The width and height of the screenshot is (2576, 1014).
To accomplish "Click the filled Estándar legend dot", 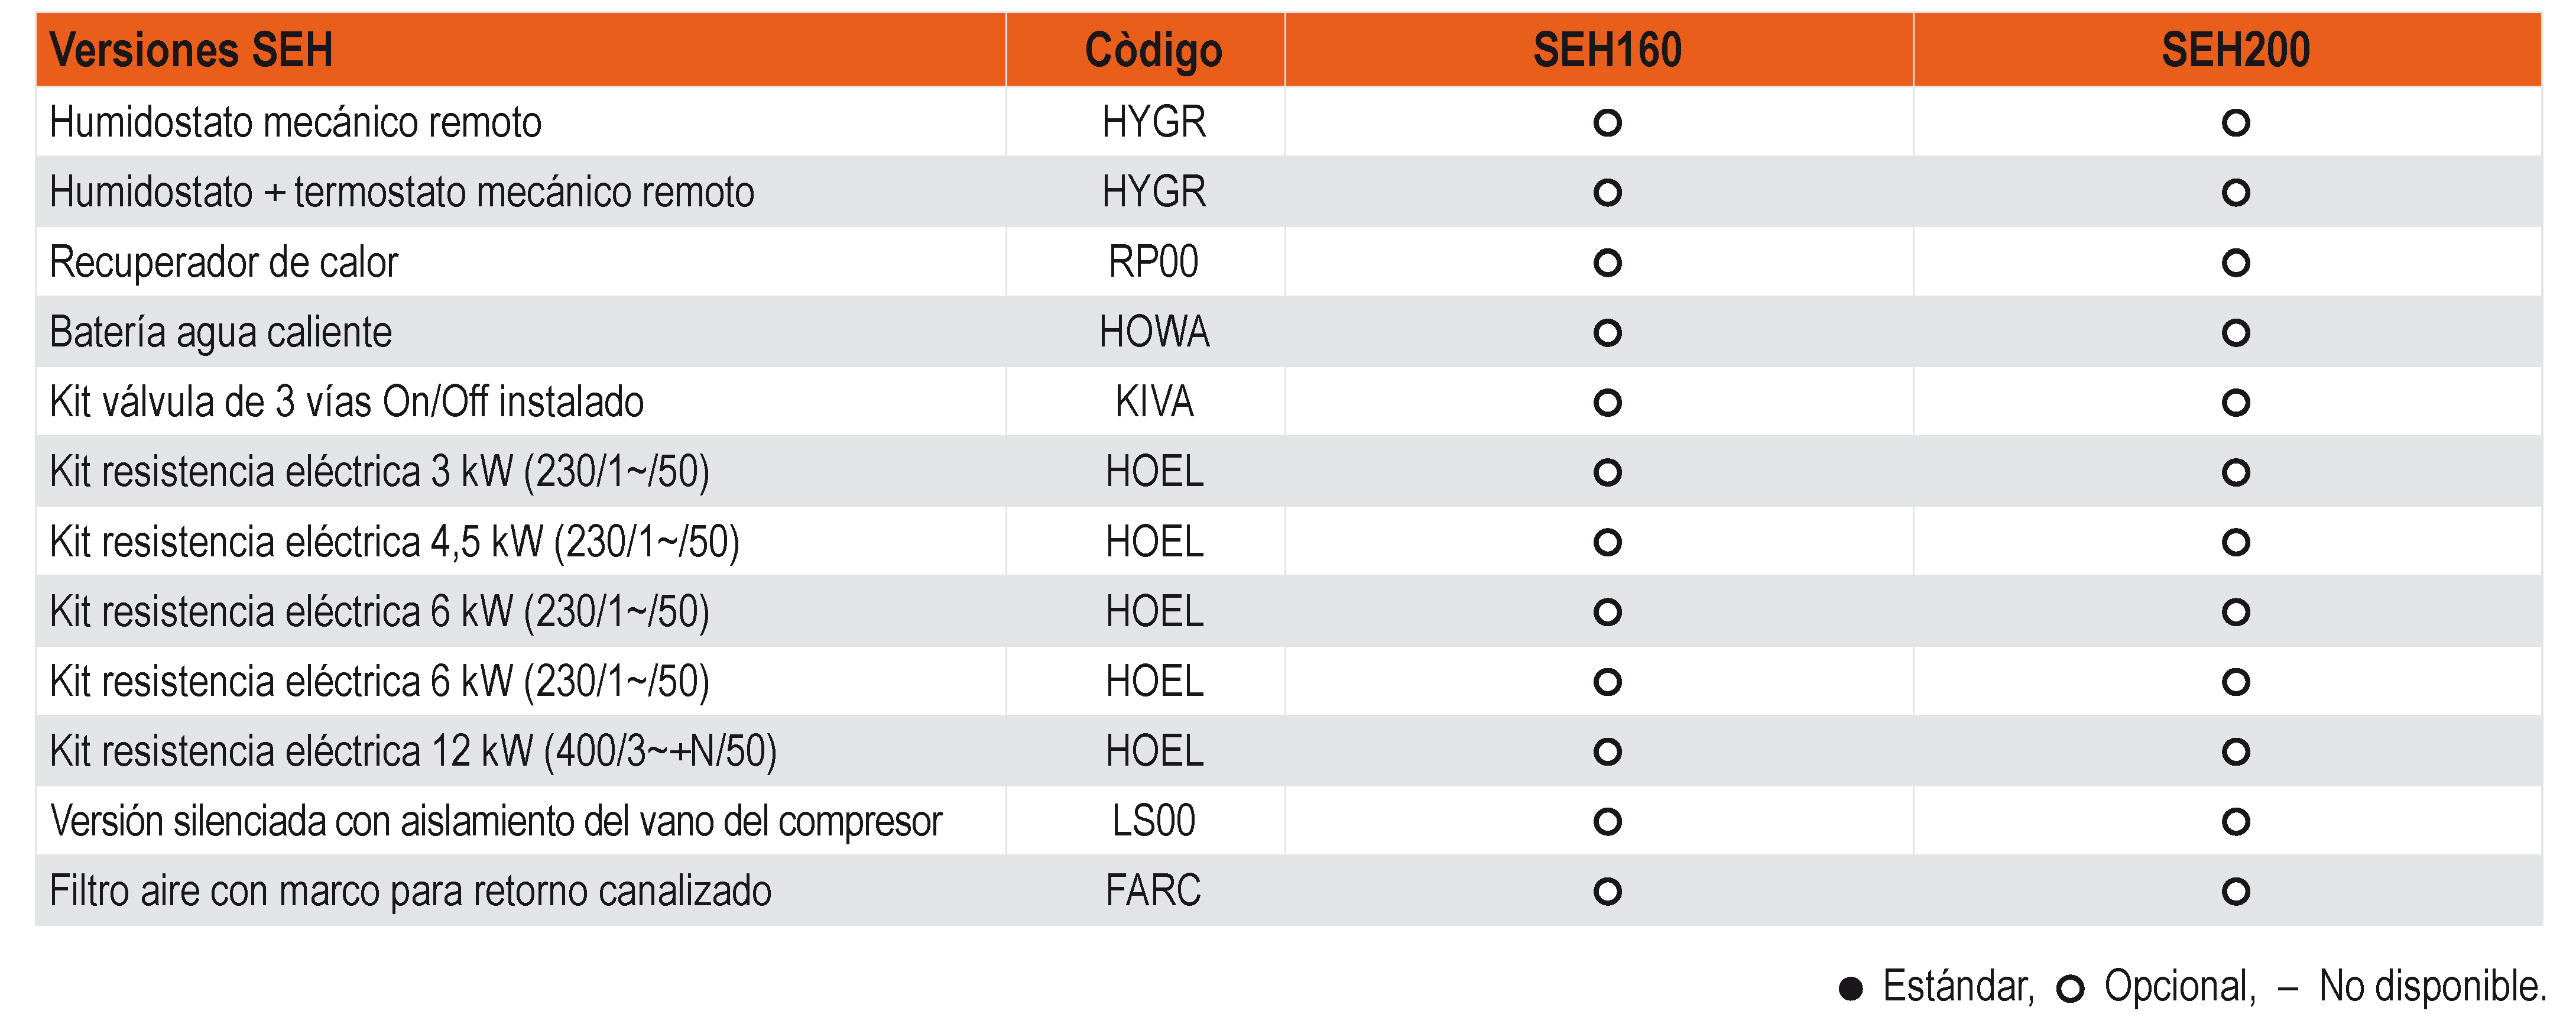I will [x=1851, y=989].
